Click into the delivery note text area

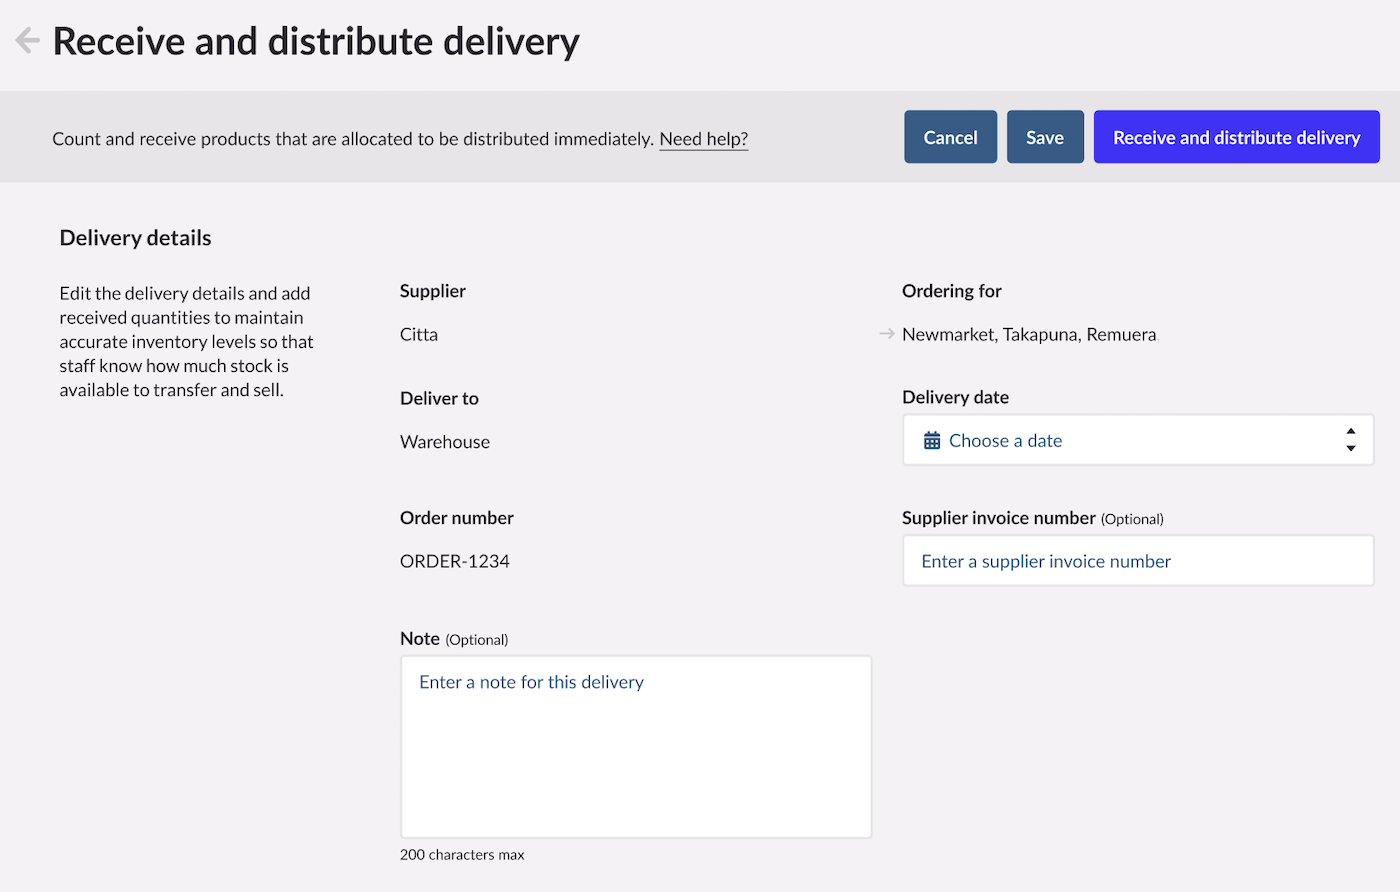coord(636,746)
